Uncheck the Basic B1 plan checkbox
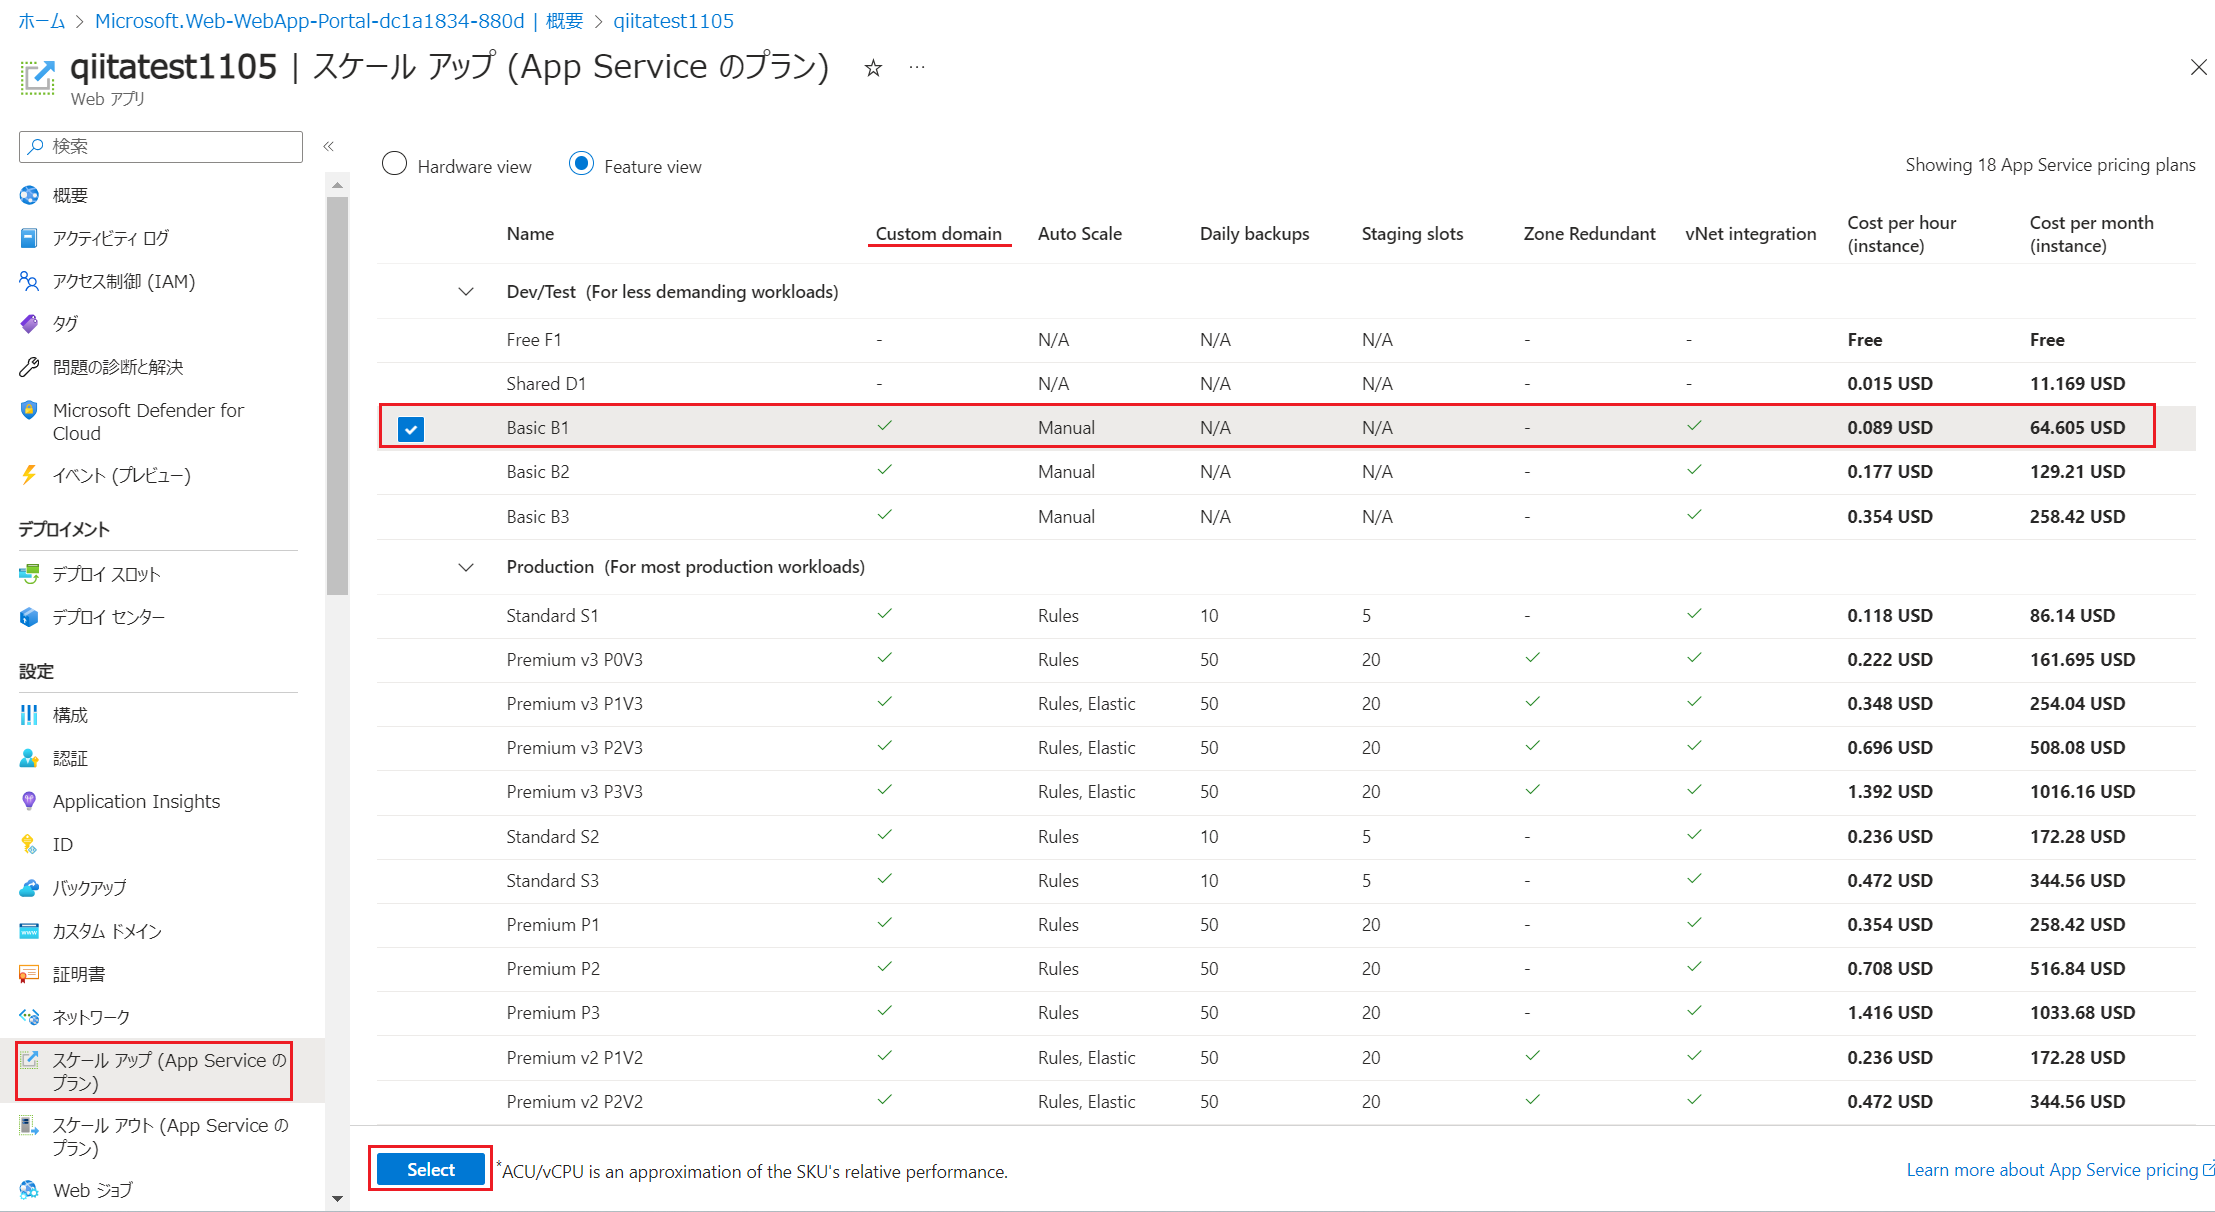 [411, 428]
